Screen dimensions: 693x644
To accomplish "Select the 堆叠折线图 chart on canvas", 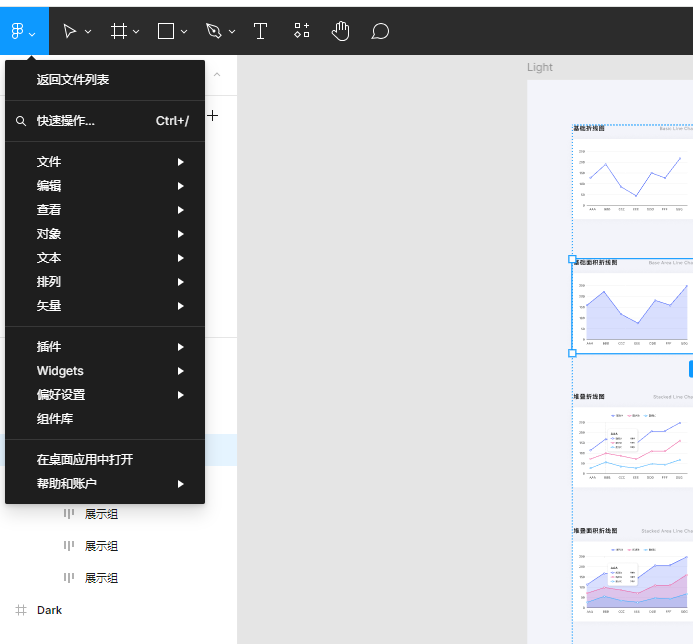I will (633, 440).
